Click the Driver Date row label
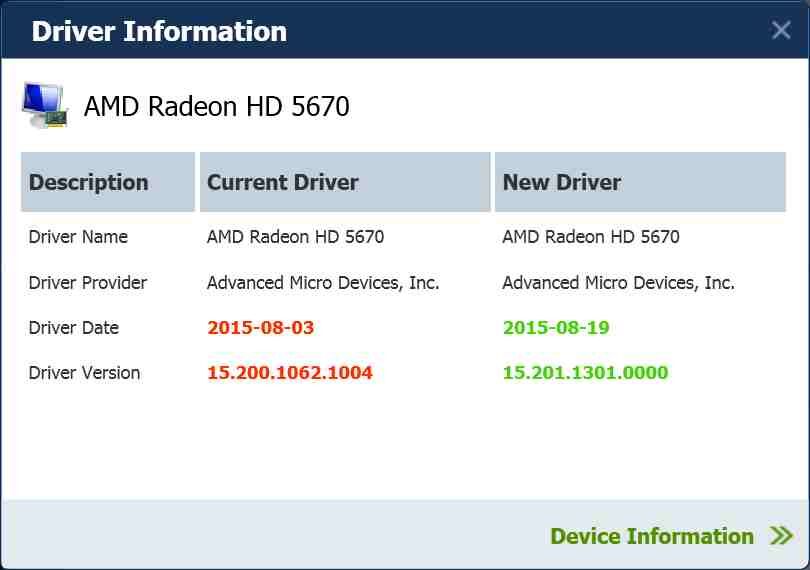810x570 pixels. 74,328
